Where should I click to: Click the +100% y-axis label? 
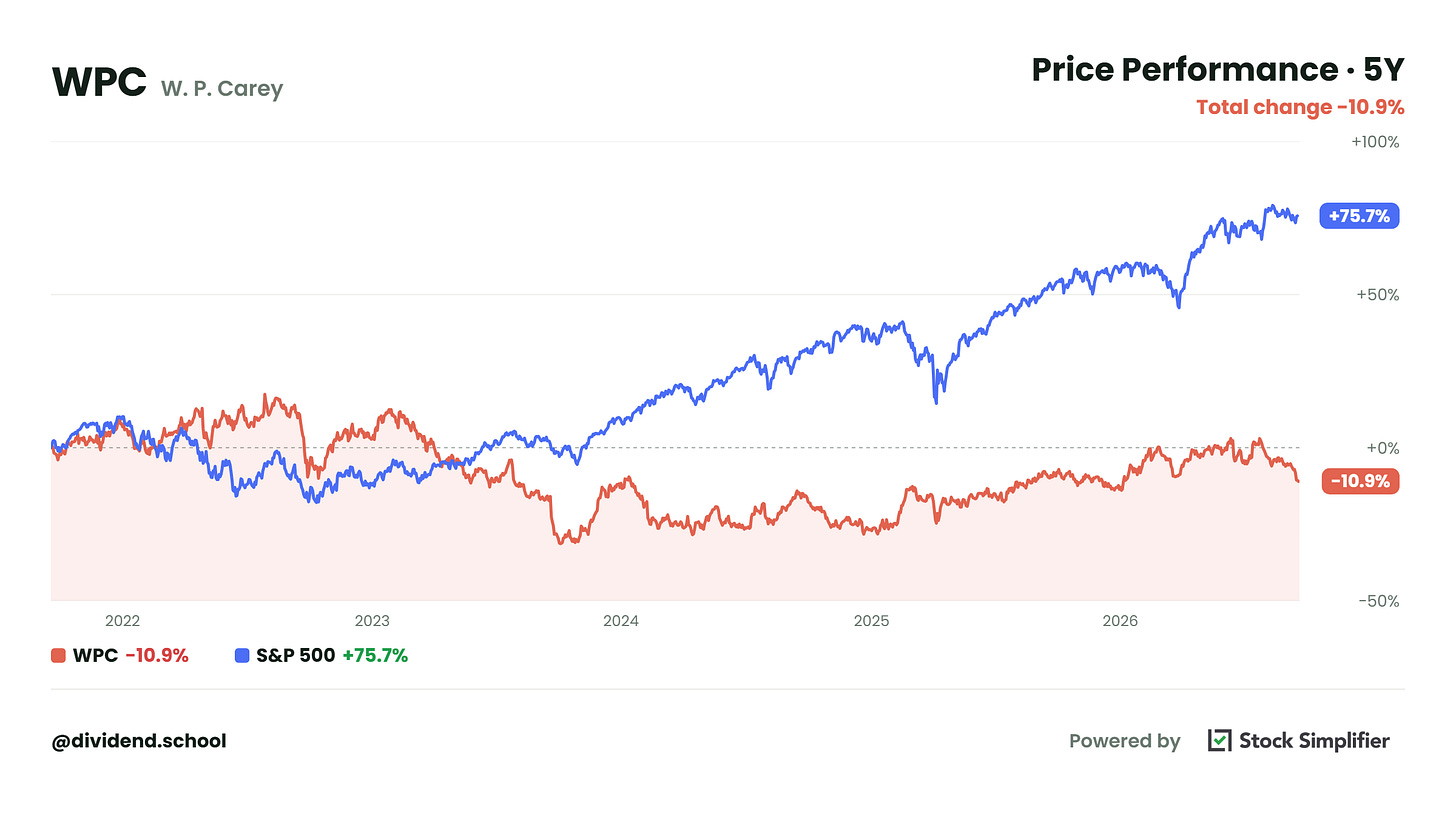point(1375,142)
